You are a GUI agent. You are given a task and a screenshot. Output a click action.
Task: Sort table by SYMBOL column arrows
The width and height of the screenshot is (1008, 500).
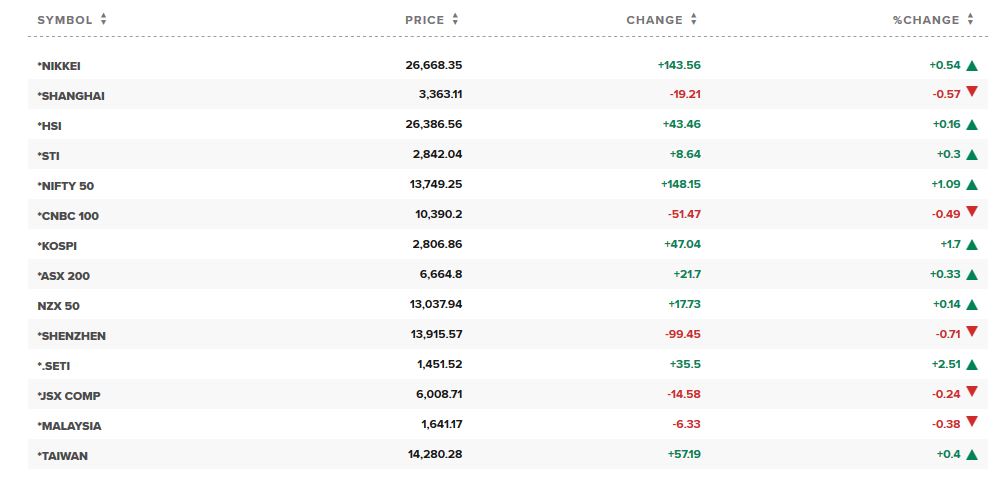click(x=104, y=20)
